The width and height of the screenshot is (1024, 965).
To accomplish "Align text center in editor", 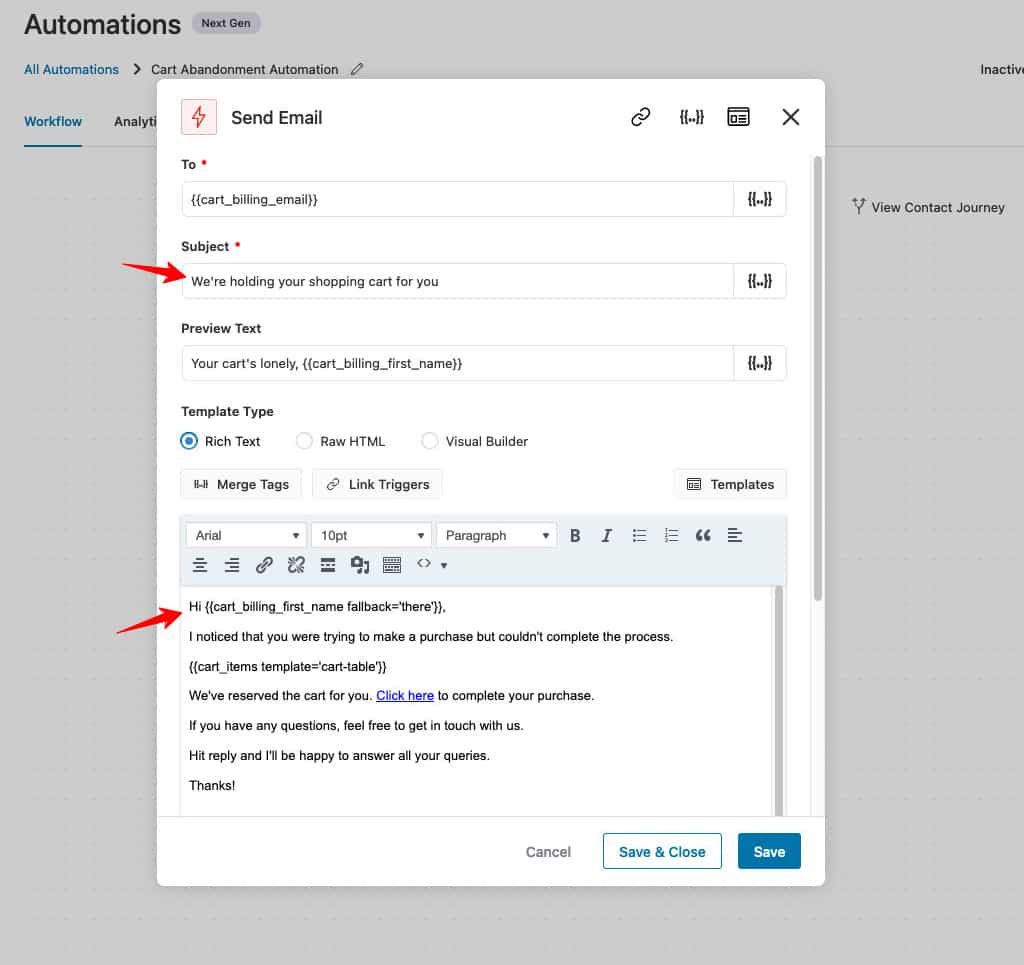I will tap(200, 565).
